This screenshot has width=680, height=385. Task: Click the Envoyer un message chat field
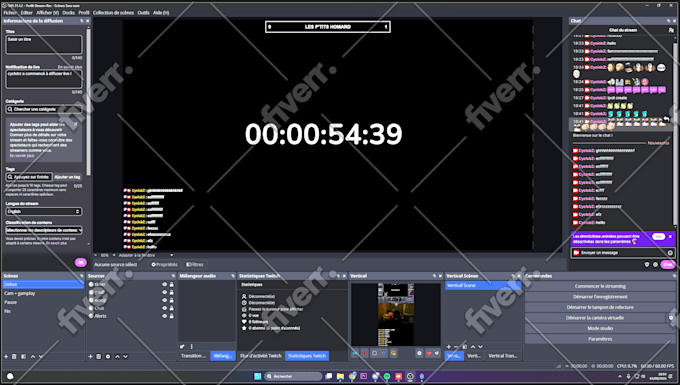coord(623,253)
